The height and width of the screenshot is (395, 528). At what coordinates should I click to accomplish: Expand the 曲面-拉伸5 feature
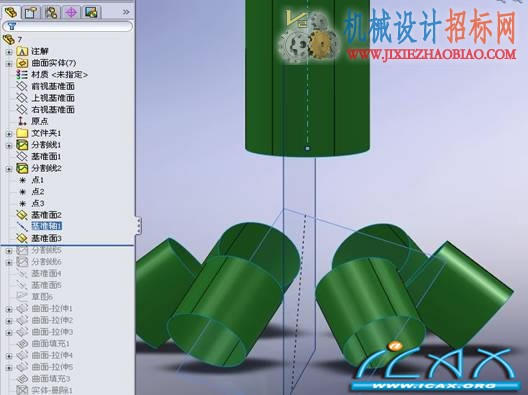9,367
